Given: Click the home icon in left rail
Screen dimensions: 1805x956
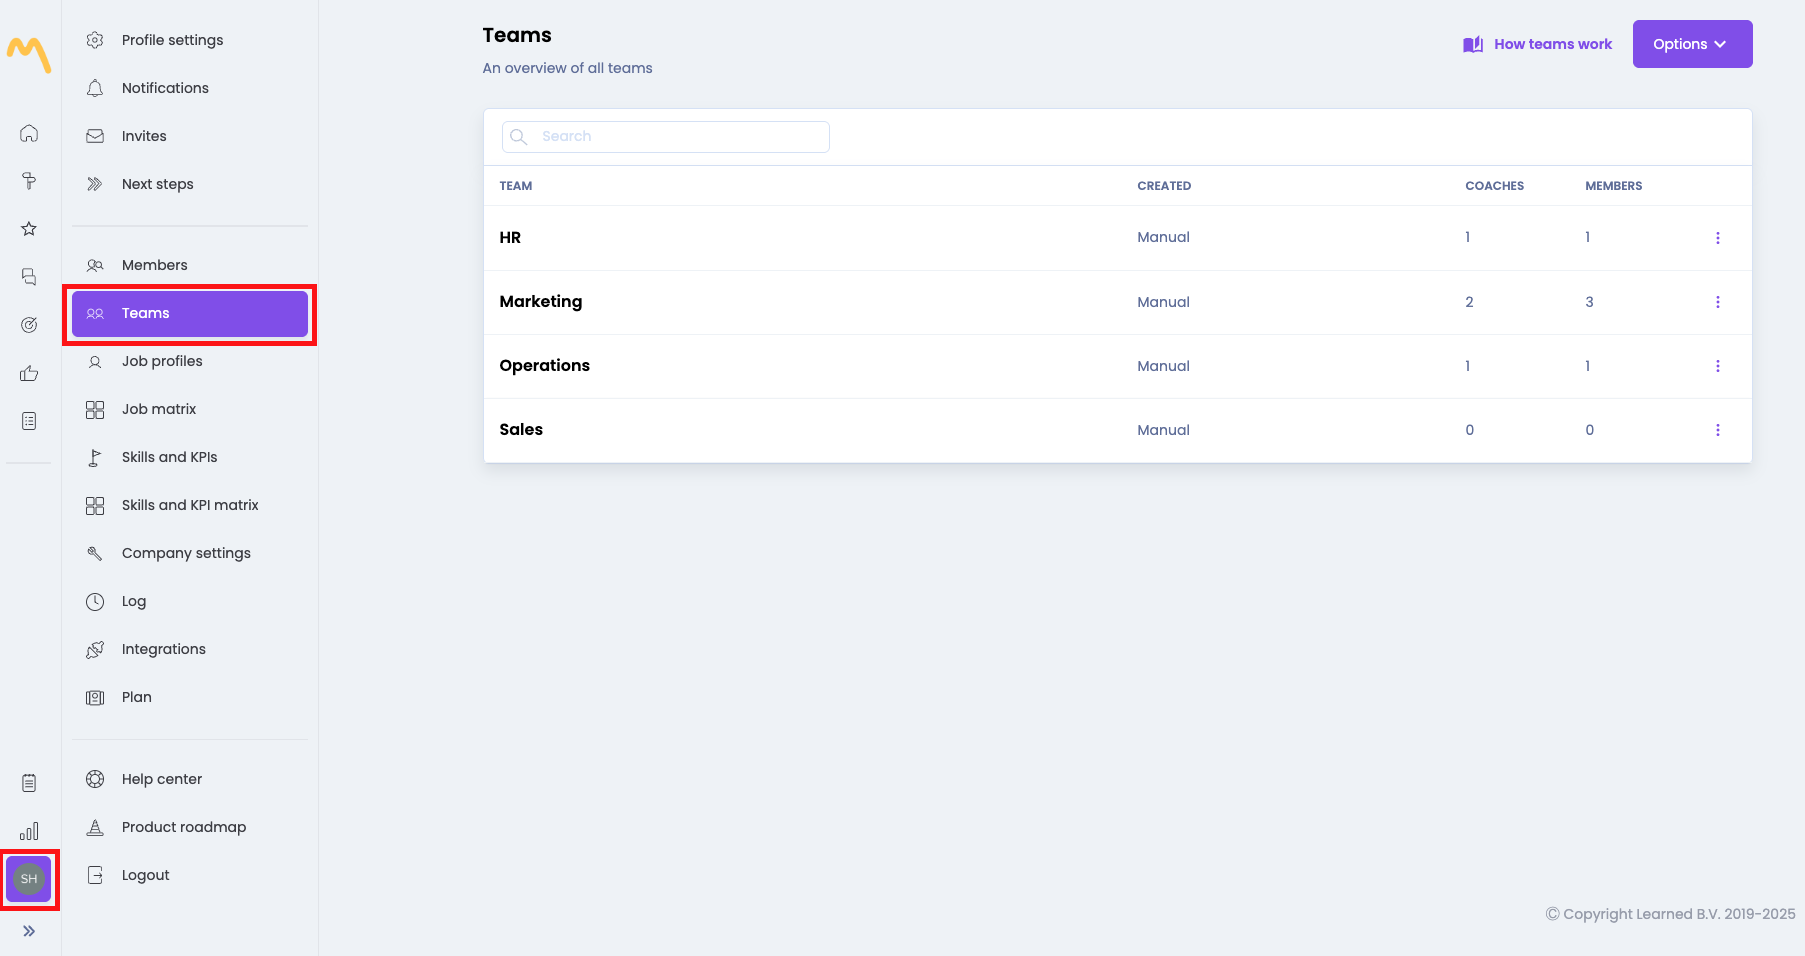Looking at the screenshot, I should pyautogui.click(x=29, y=133).
